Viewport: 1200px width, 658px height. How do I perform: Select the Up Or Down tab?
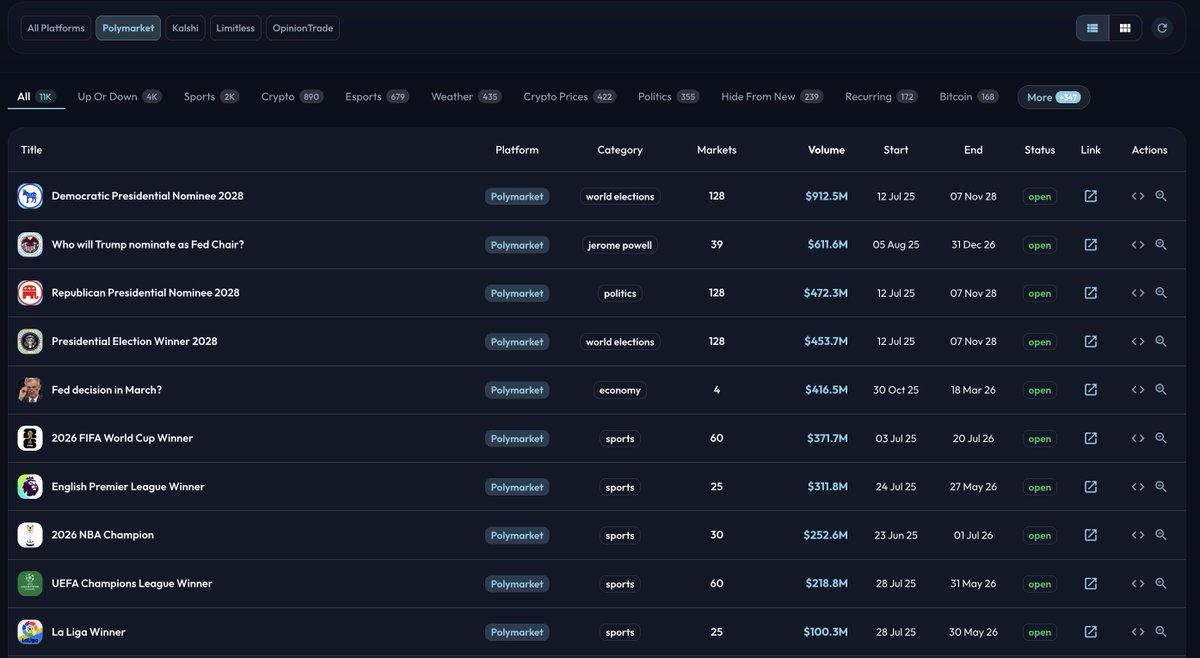click(x=119, y=97)
